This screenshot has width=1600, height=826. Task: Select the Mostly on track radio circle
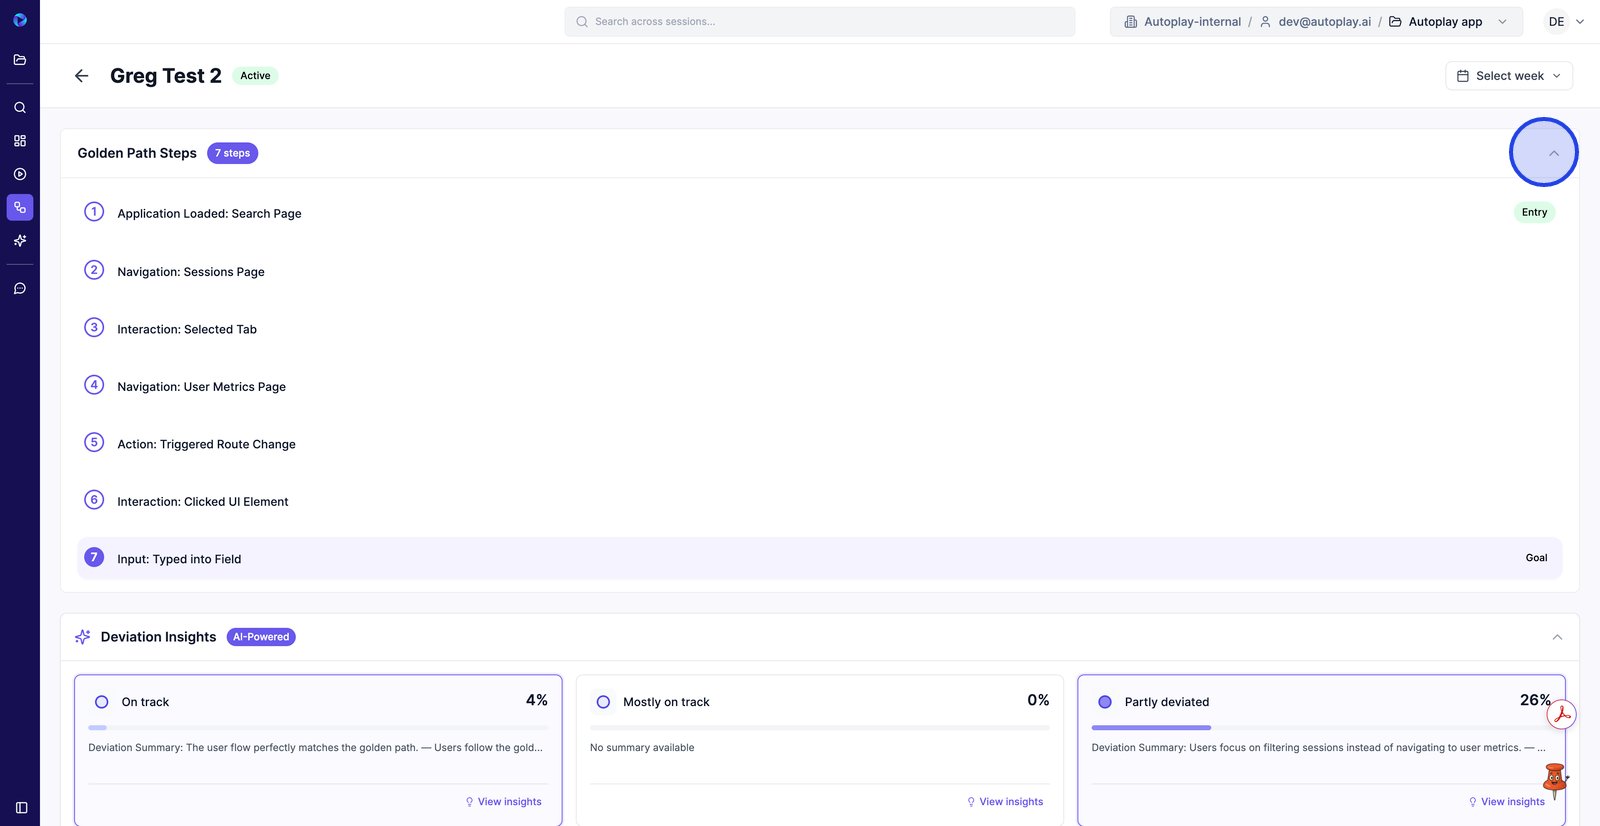(603, 702)
